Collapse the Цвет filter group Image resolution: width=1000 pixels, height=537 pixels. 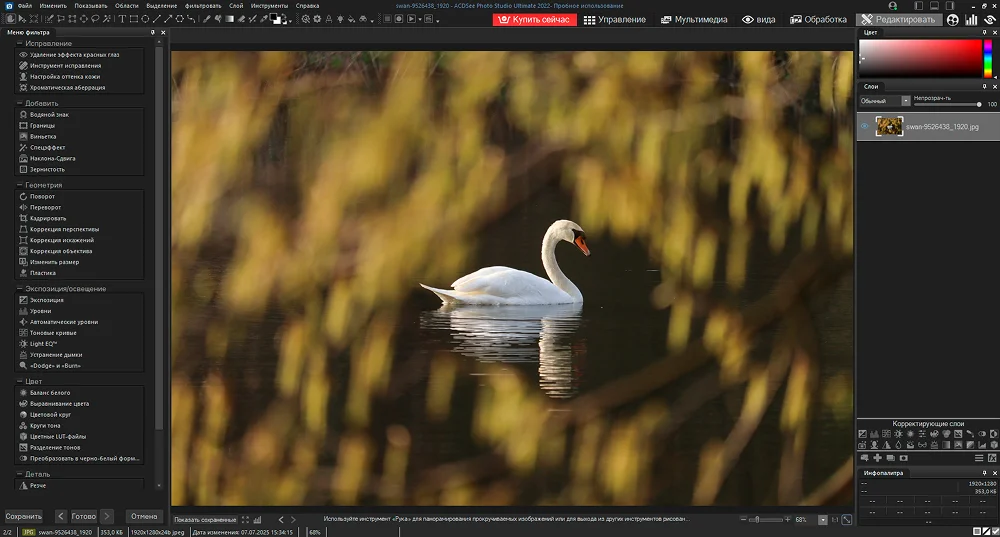[x=19, y=381]
